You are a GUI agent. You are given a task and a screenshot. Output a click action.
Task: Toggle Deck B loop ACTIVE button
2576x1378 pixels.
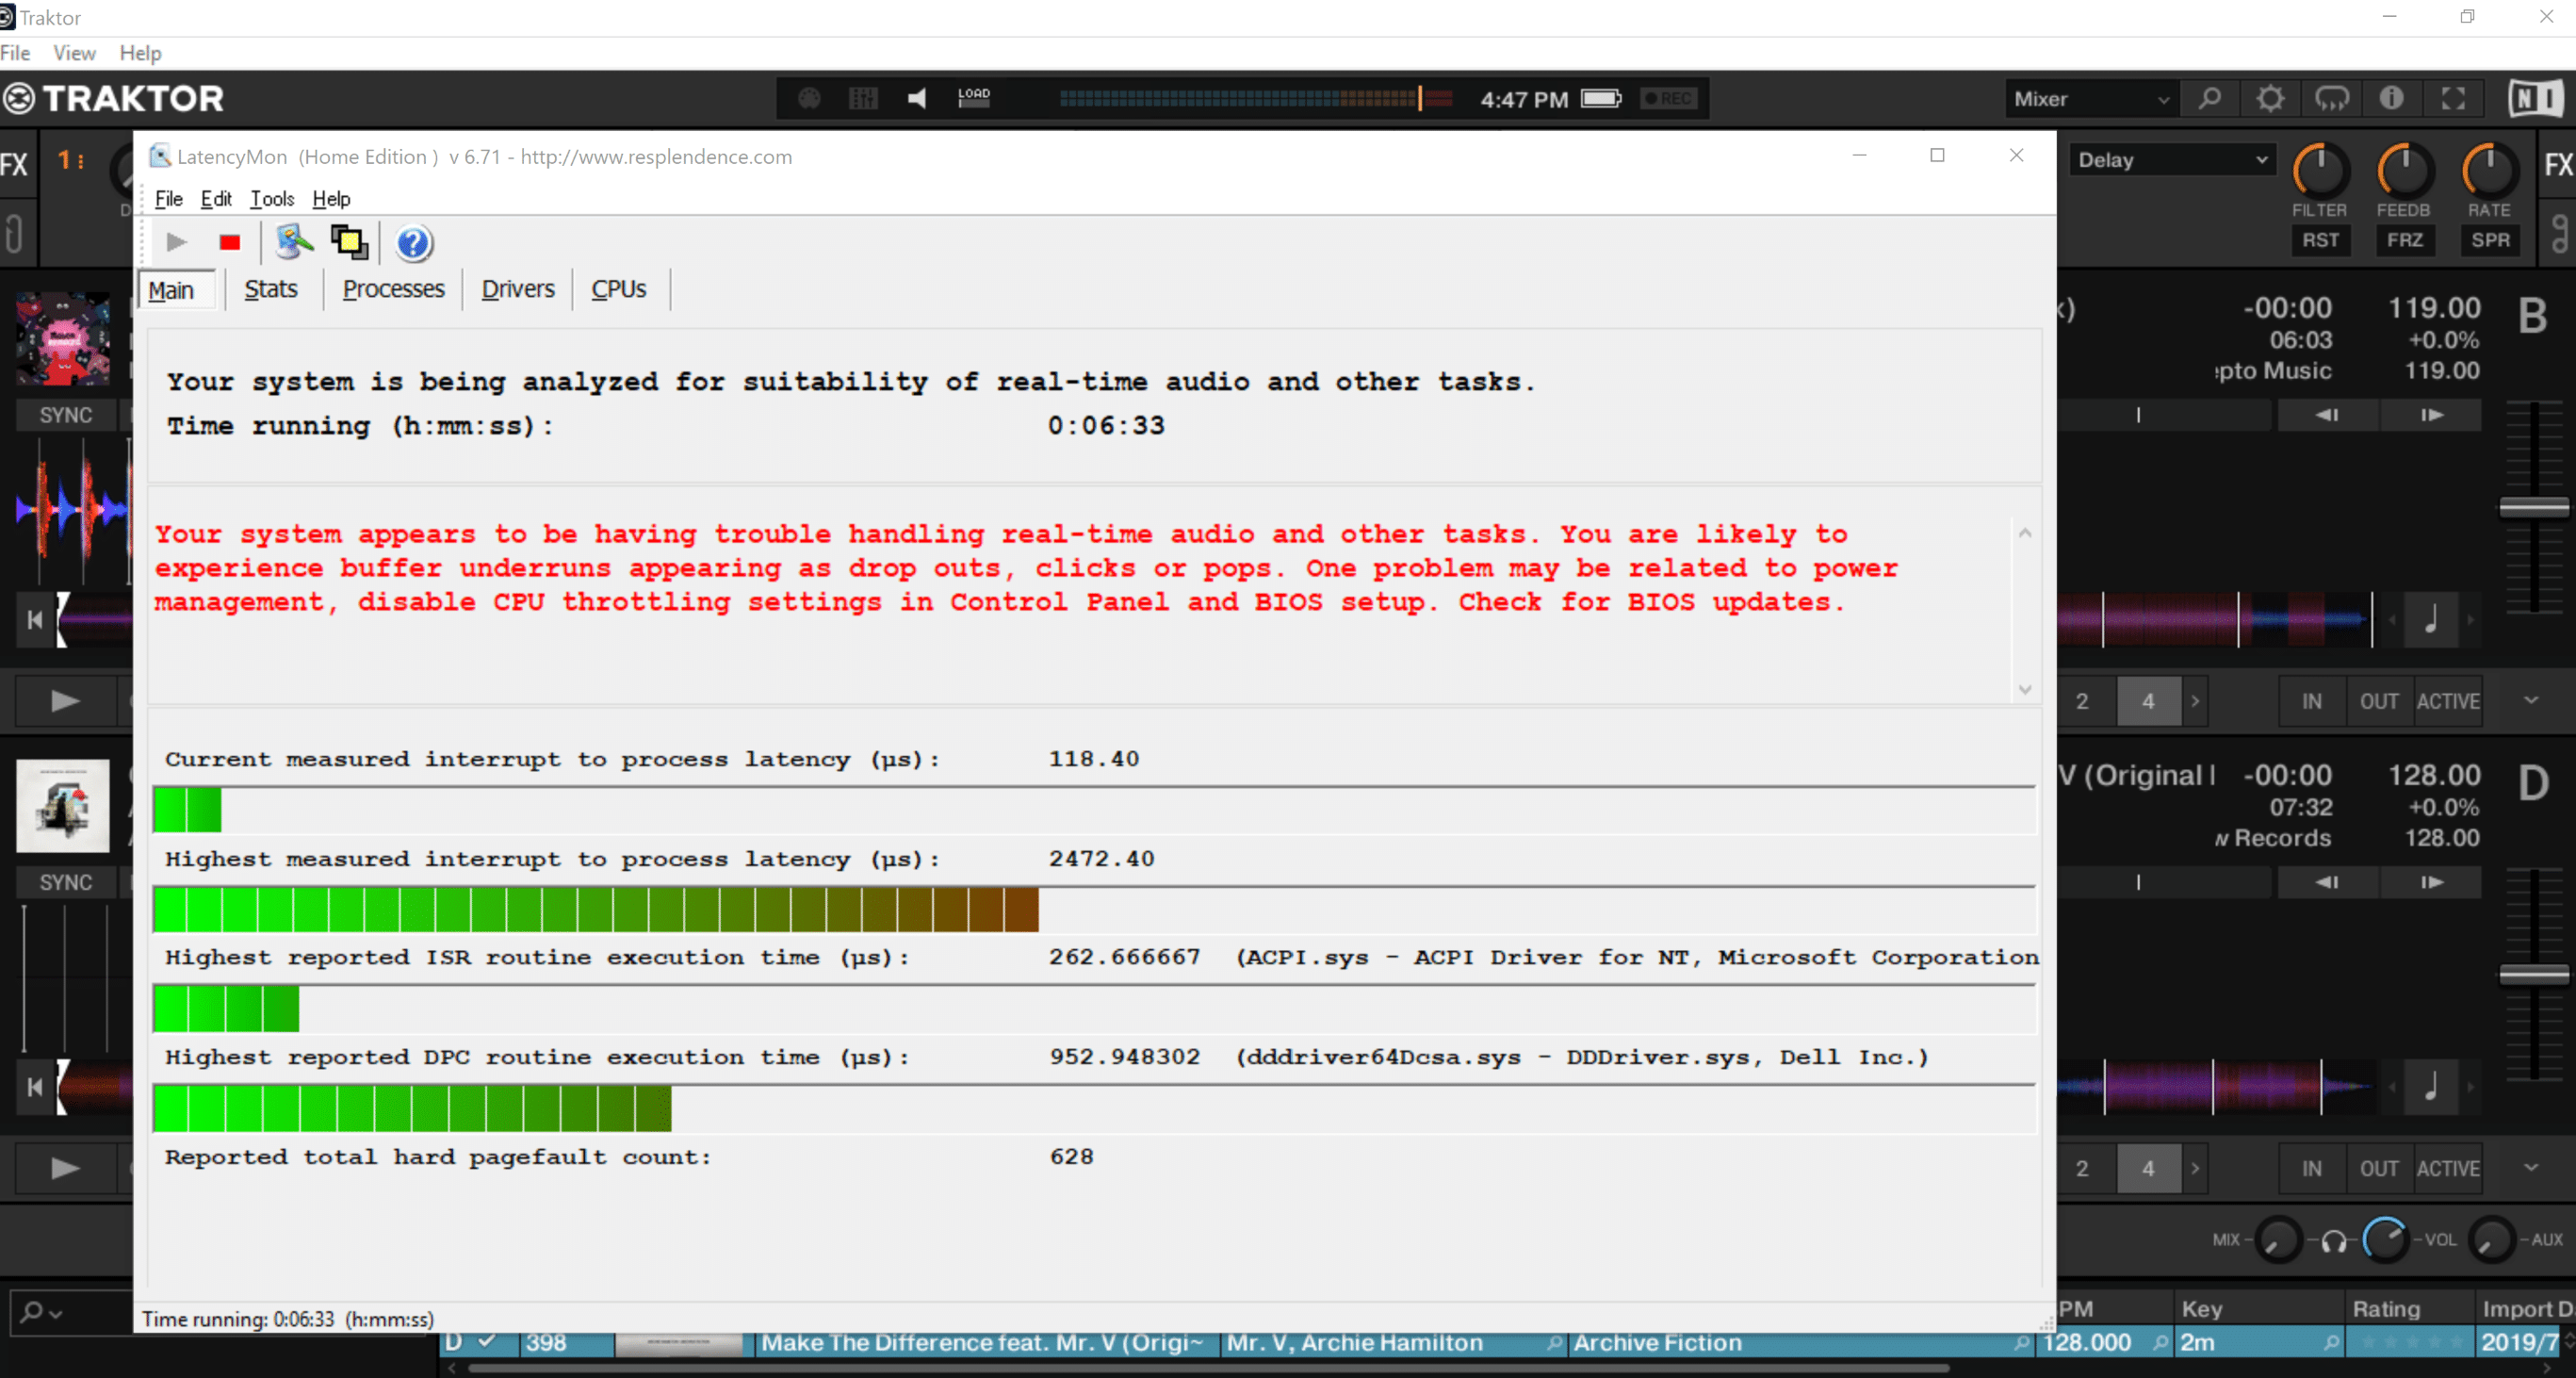click(x=2448, y=702)
